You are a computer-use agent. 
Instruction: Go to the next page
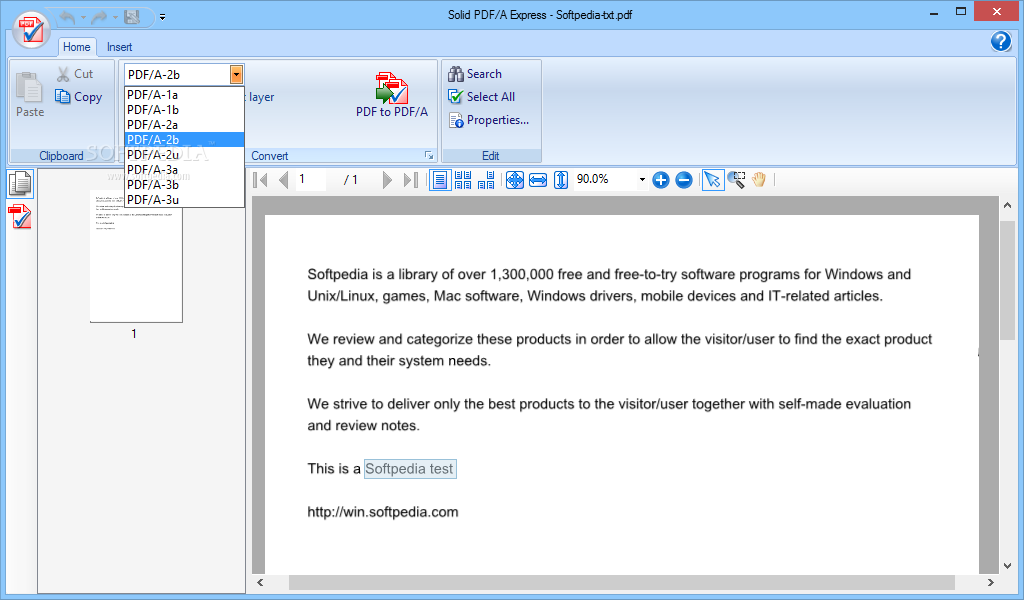387,180
